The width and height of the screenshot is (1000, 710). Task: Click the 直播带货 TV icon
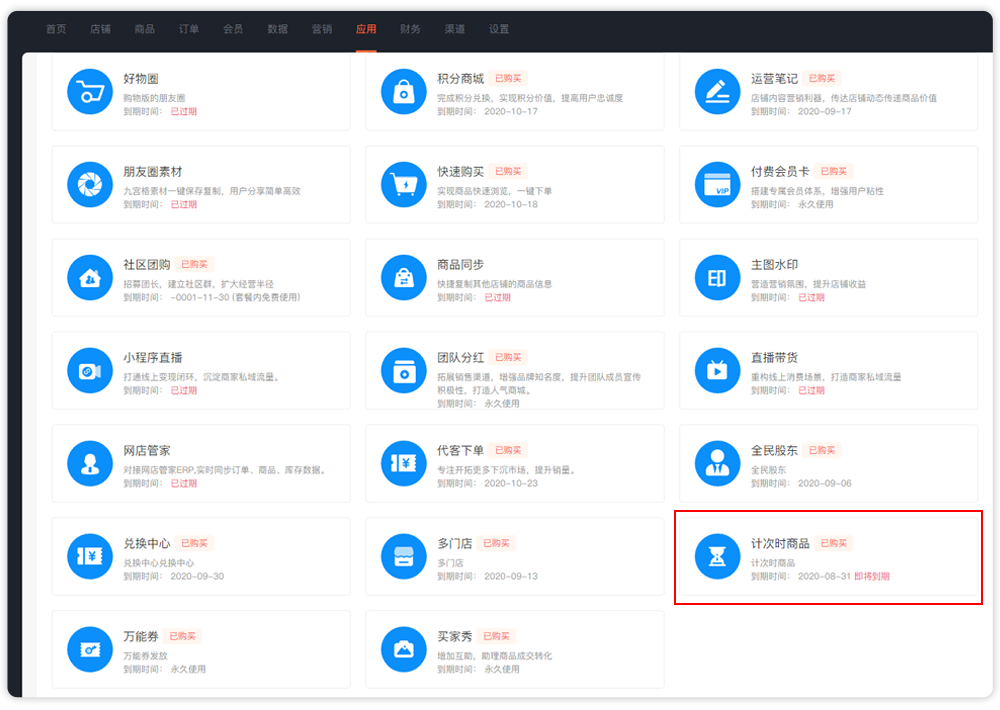(x=717, y=371)
